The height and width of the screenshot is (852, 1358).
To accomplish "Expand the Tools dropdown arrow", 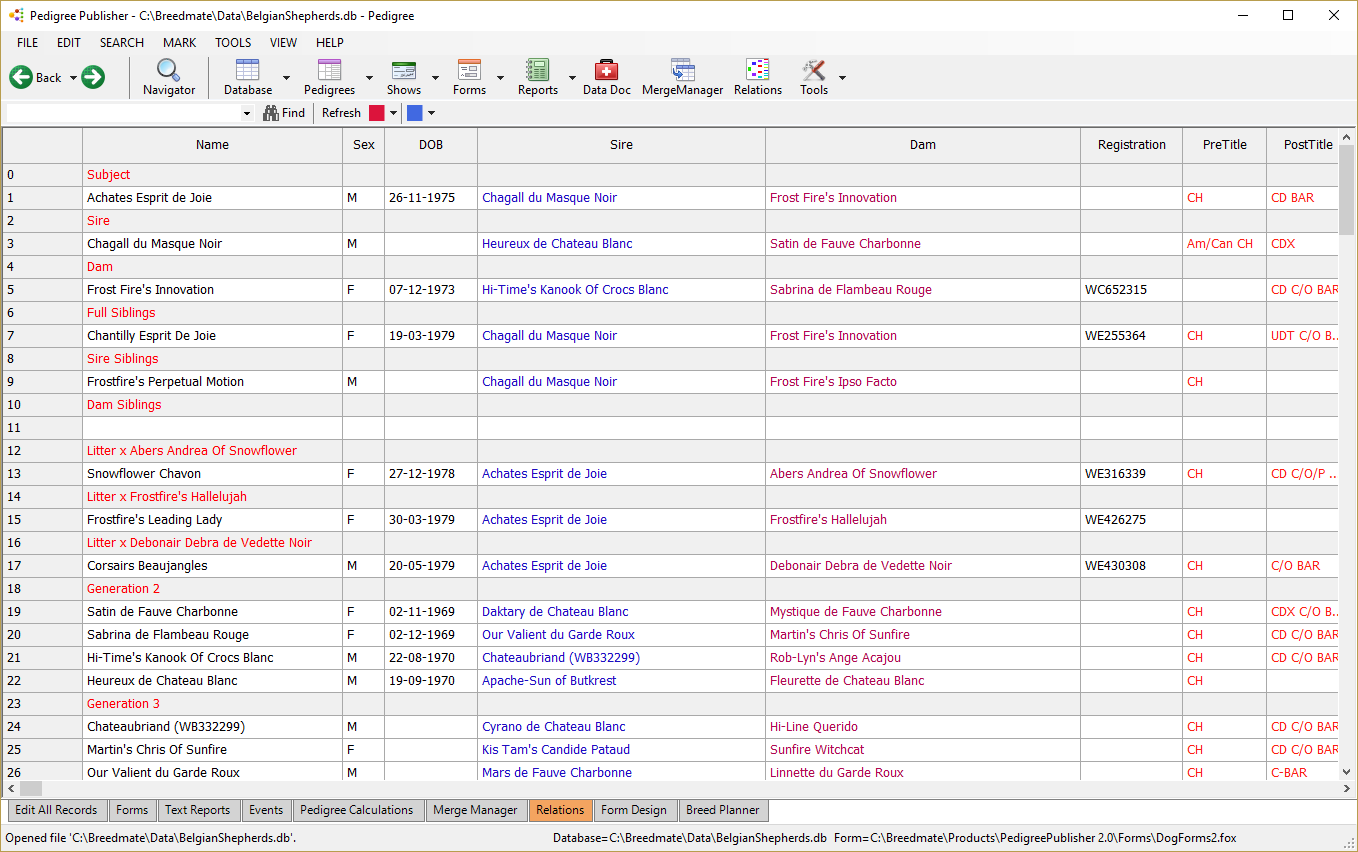I will coord(842,78).
